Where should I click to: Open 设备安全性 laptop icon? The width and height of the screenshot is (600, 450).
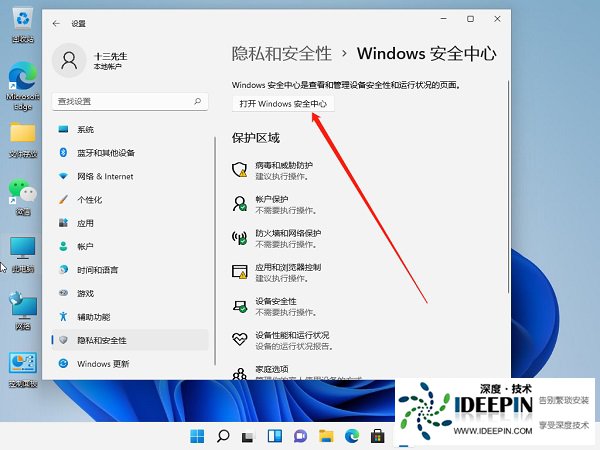coord(240,306)
